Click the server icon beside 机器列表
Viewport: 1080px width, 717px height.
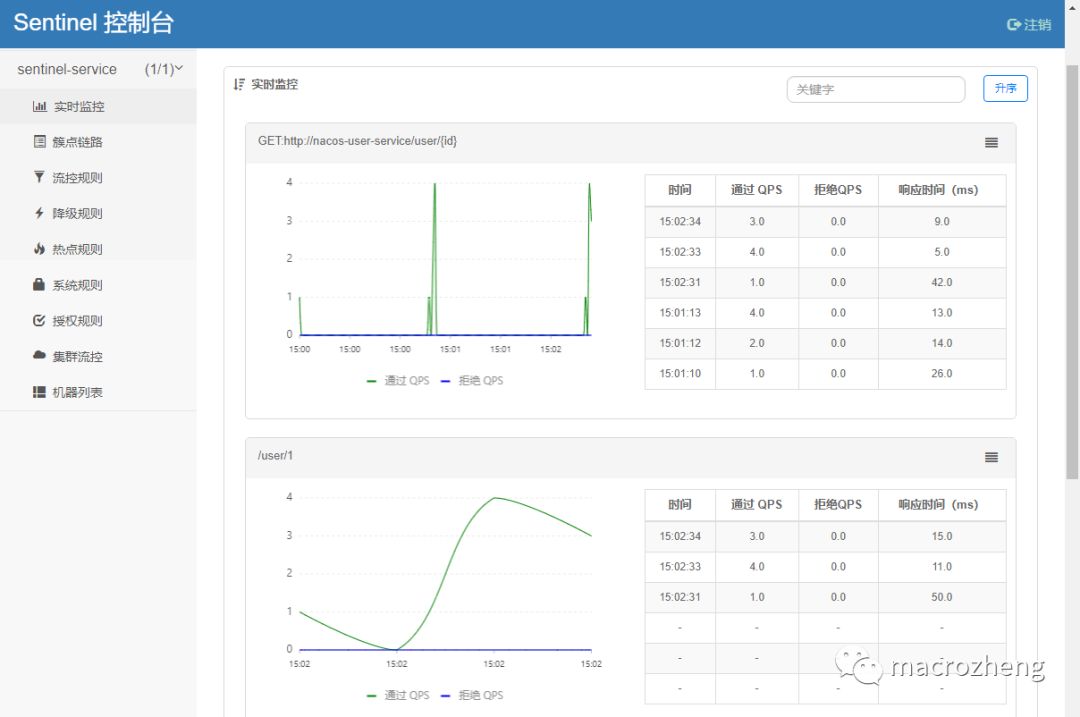click(x=39, y=392)
